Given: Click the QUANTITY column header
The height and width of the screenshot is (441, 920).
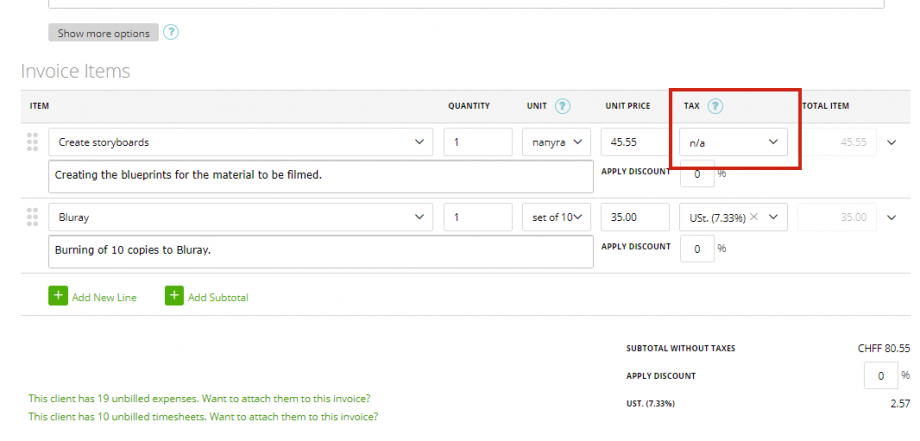Looking at the screenshot, I should pyautogui.click(x=469, y=106).
